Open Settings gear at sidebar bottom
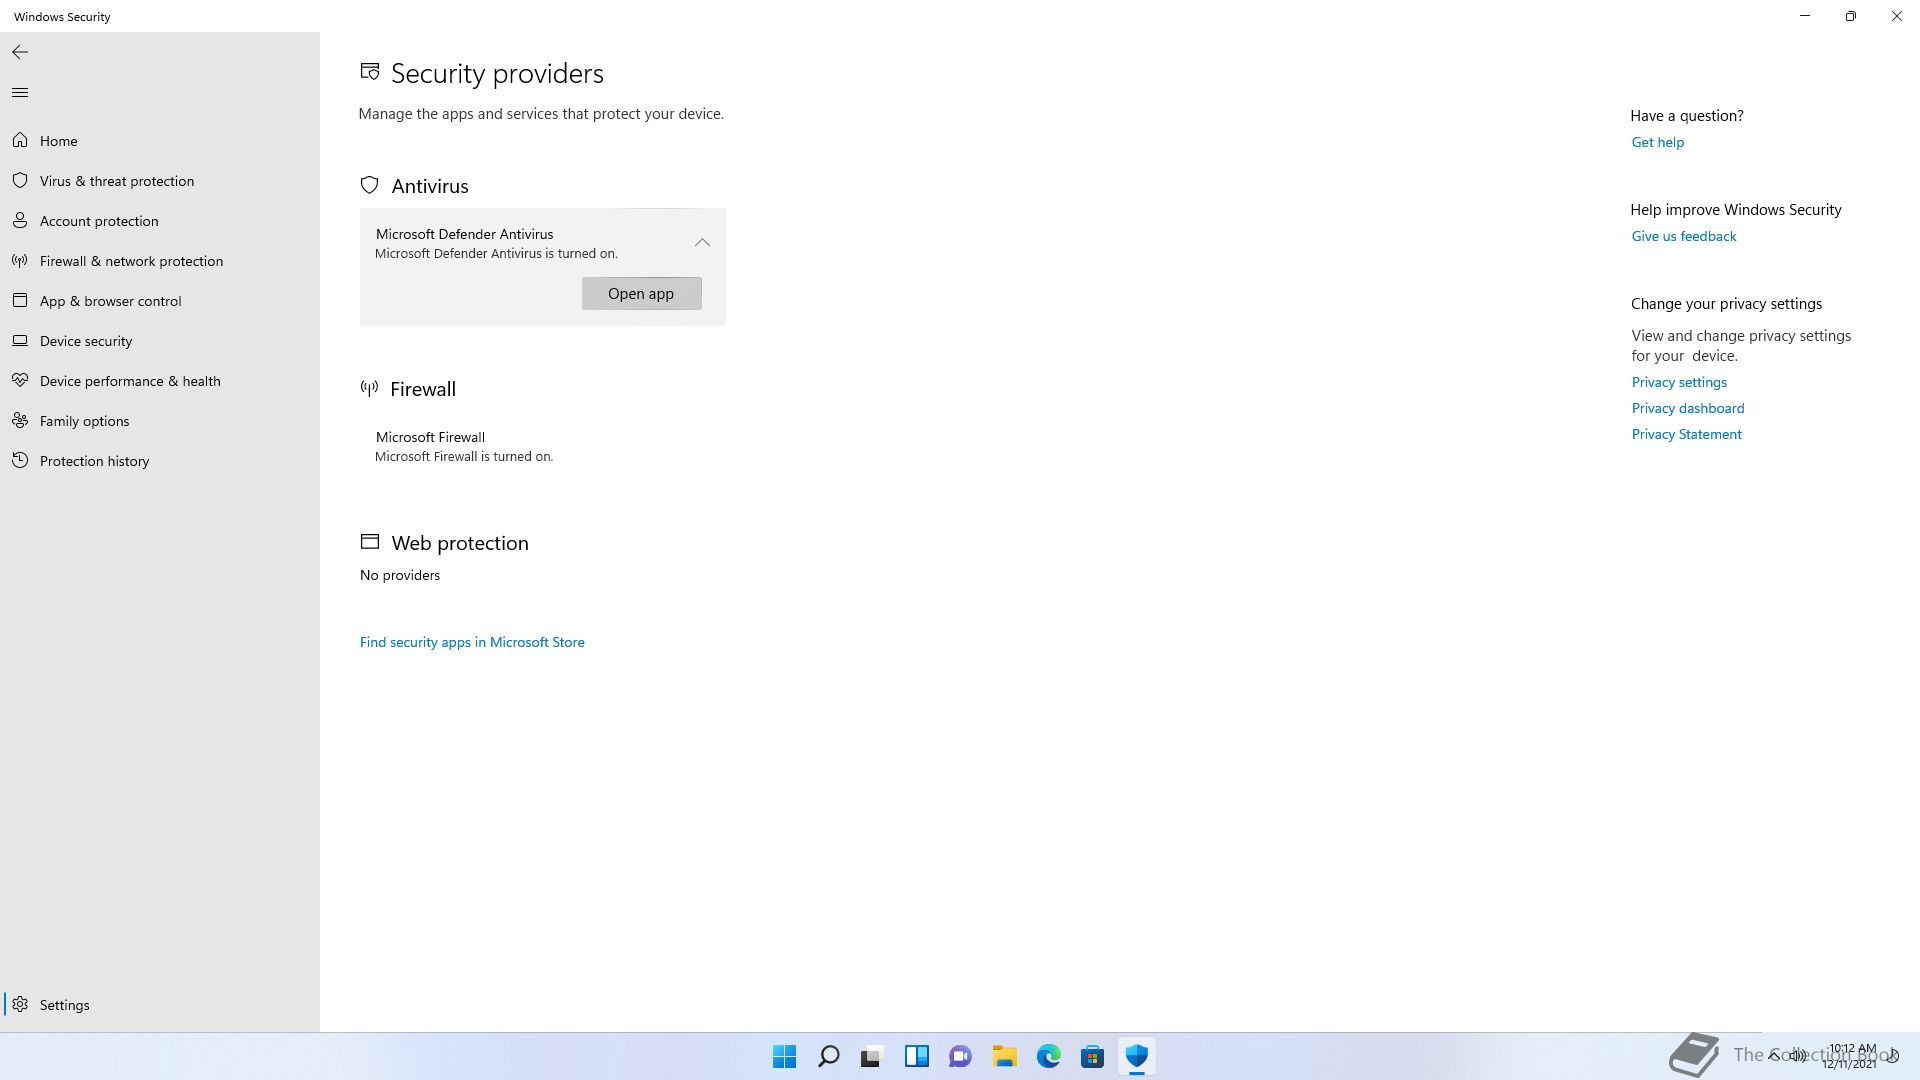Image resolution: width=1920 pixels, height=1080 pixels. tap(20, 1004)
